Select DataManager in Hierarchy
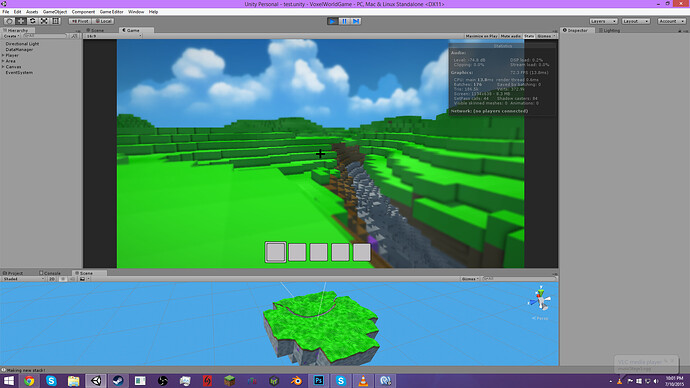 [19, 50]
